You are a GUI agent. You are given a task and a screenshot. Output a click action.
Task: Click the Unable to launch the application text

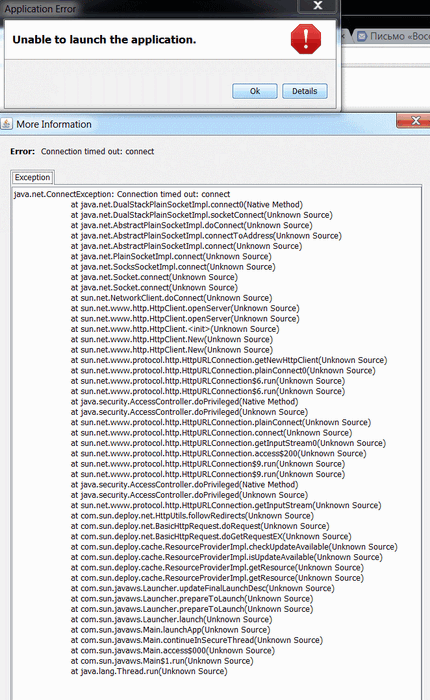point(104,40)
